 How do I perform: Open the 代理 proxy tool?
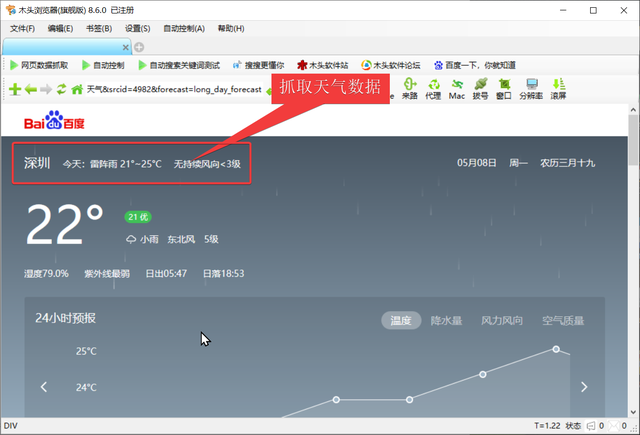tap(433, 89)
